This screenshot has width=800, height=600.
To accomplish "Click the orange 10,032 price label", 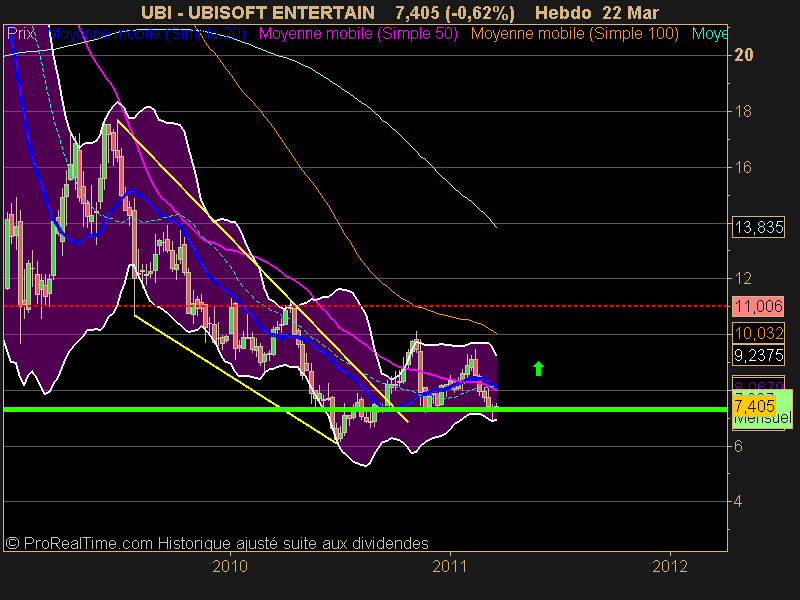I will click(759, 333).
